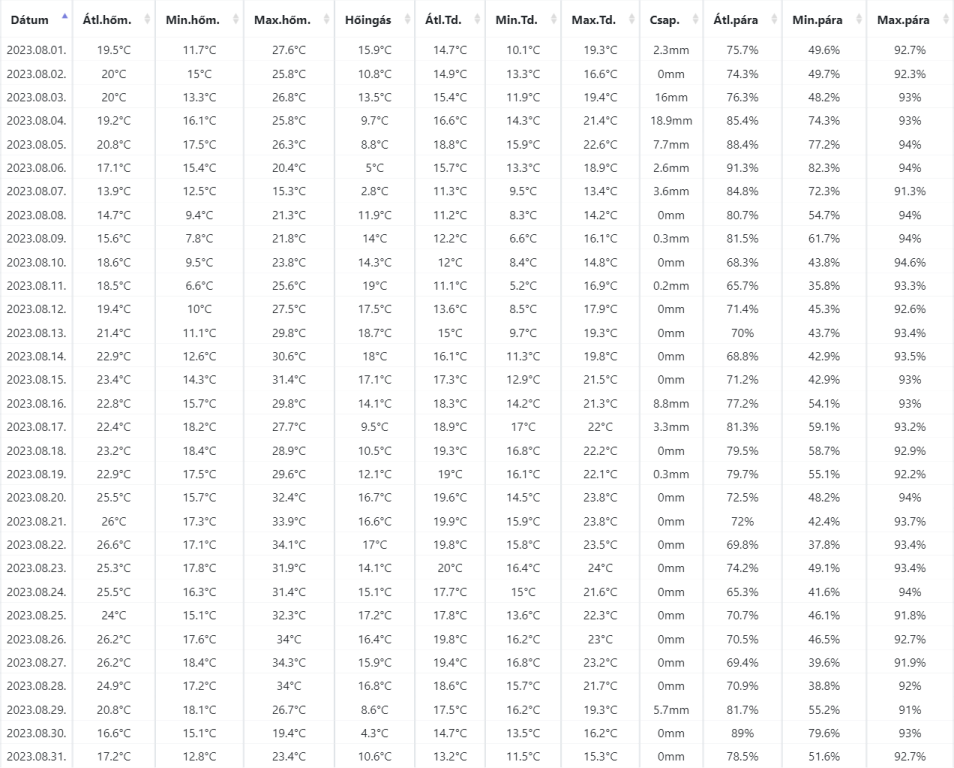Click the 18.9mm precipitation cell
Screen dimensions: 954x768
[671, 121]
